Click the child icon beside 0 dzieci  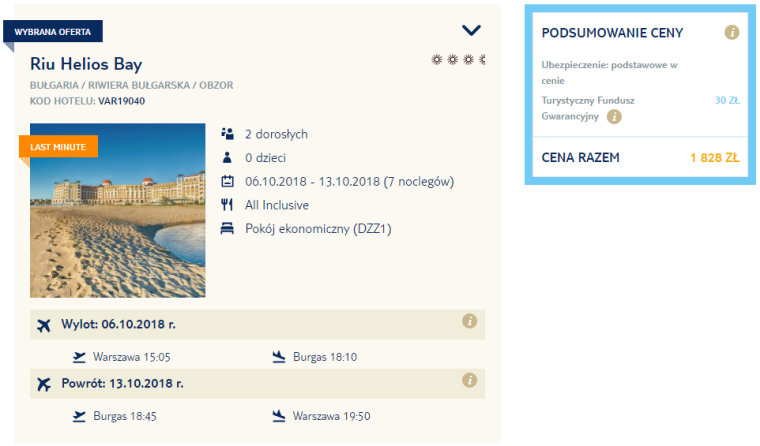[x=227, y=157]
